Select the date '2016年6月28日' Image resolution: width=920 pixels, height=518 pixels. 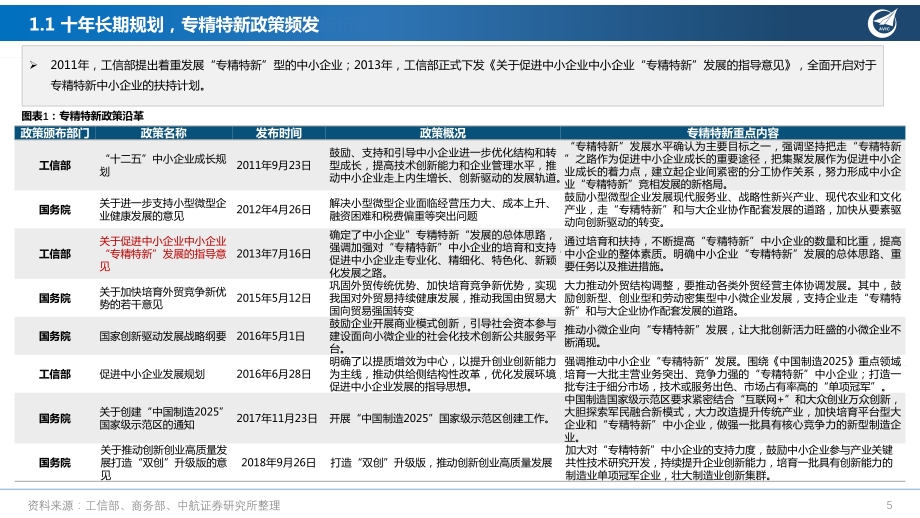tap(273, 374)
